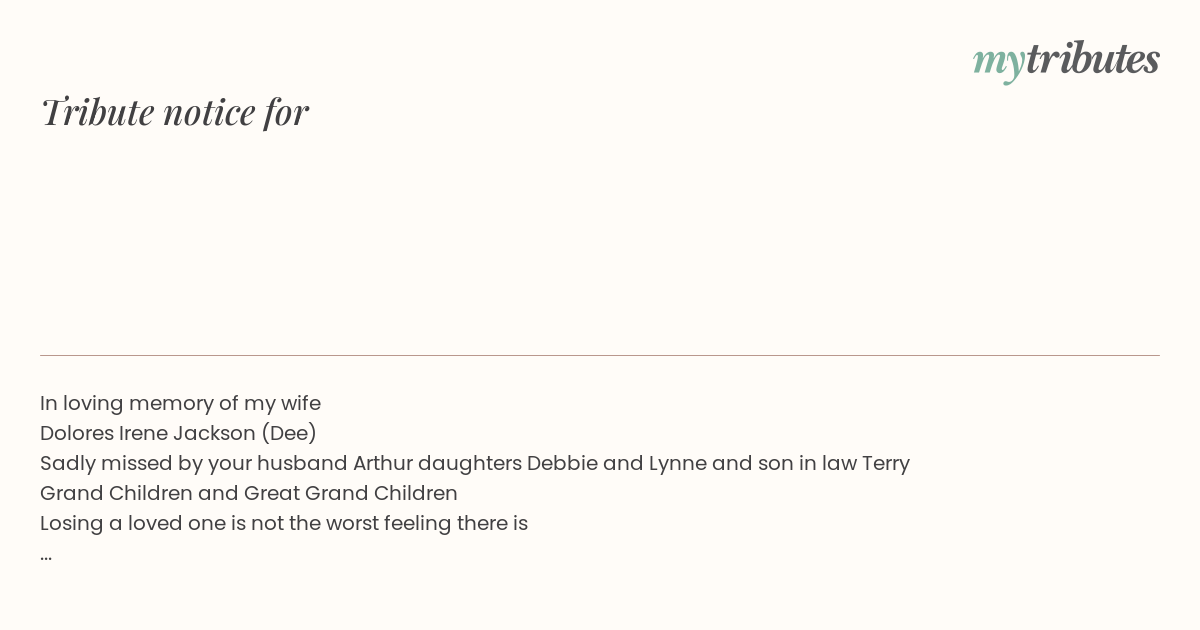The height and width of the screenshot is (630, 1200).
Task: Click the words "Grand Children" at line start
Action: [x=116, y=493]
